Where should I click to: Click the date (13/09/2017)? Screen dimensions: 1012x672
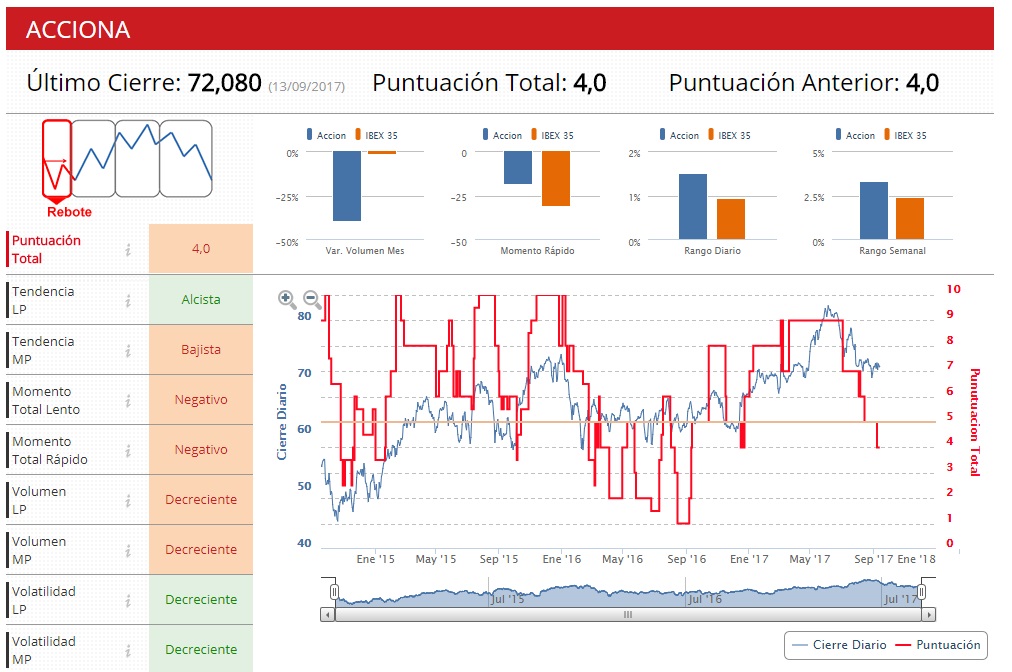click(307, 87)
